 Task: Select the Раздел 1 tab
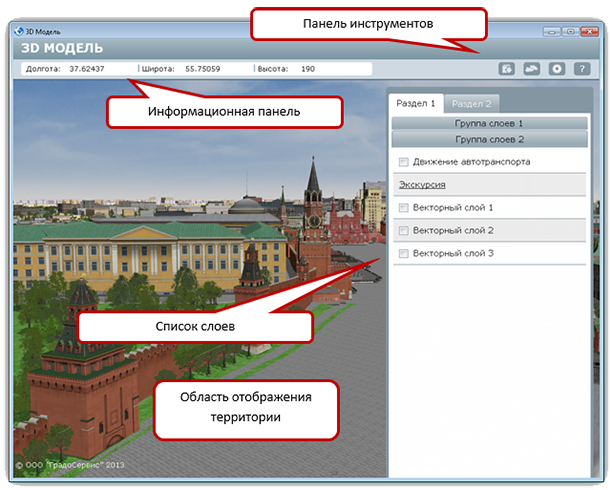(x=415, y=103)
